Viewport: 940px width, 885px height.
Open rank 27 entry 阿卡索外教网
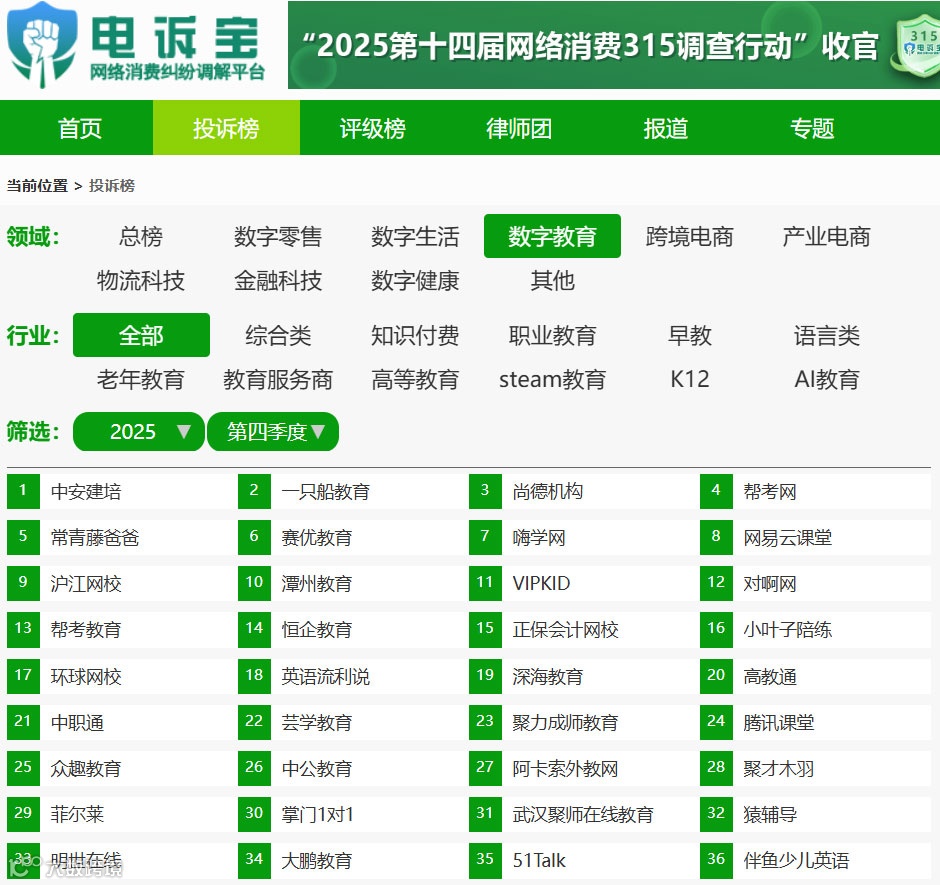(x=565, y=768)
